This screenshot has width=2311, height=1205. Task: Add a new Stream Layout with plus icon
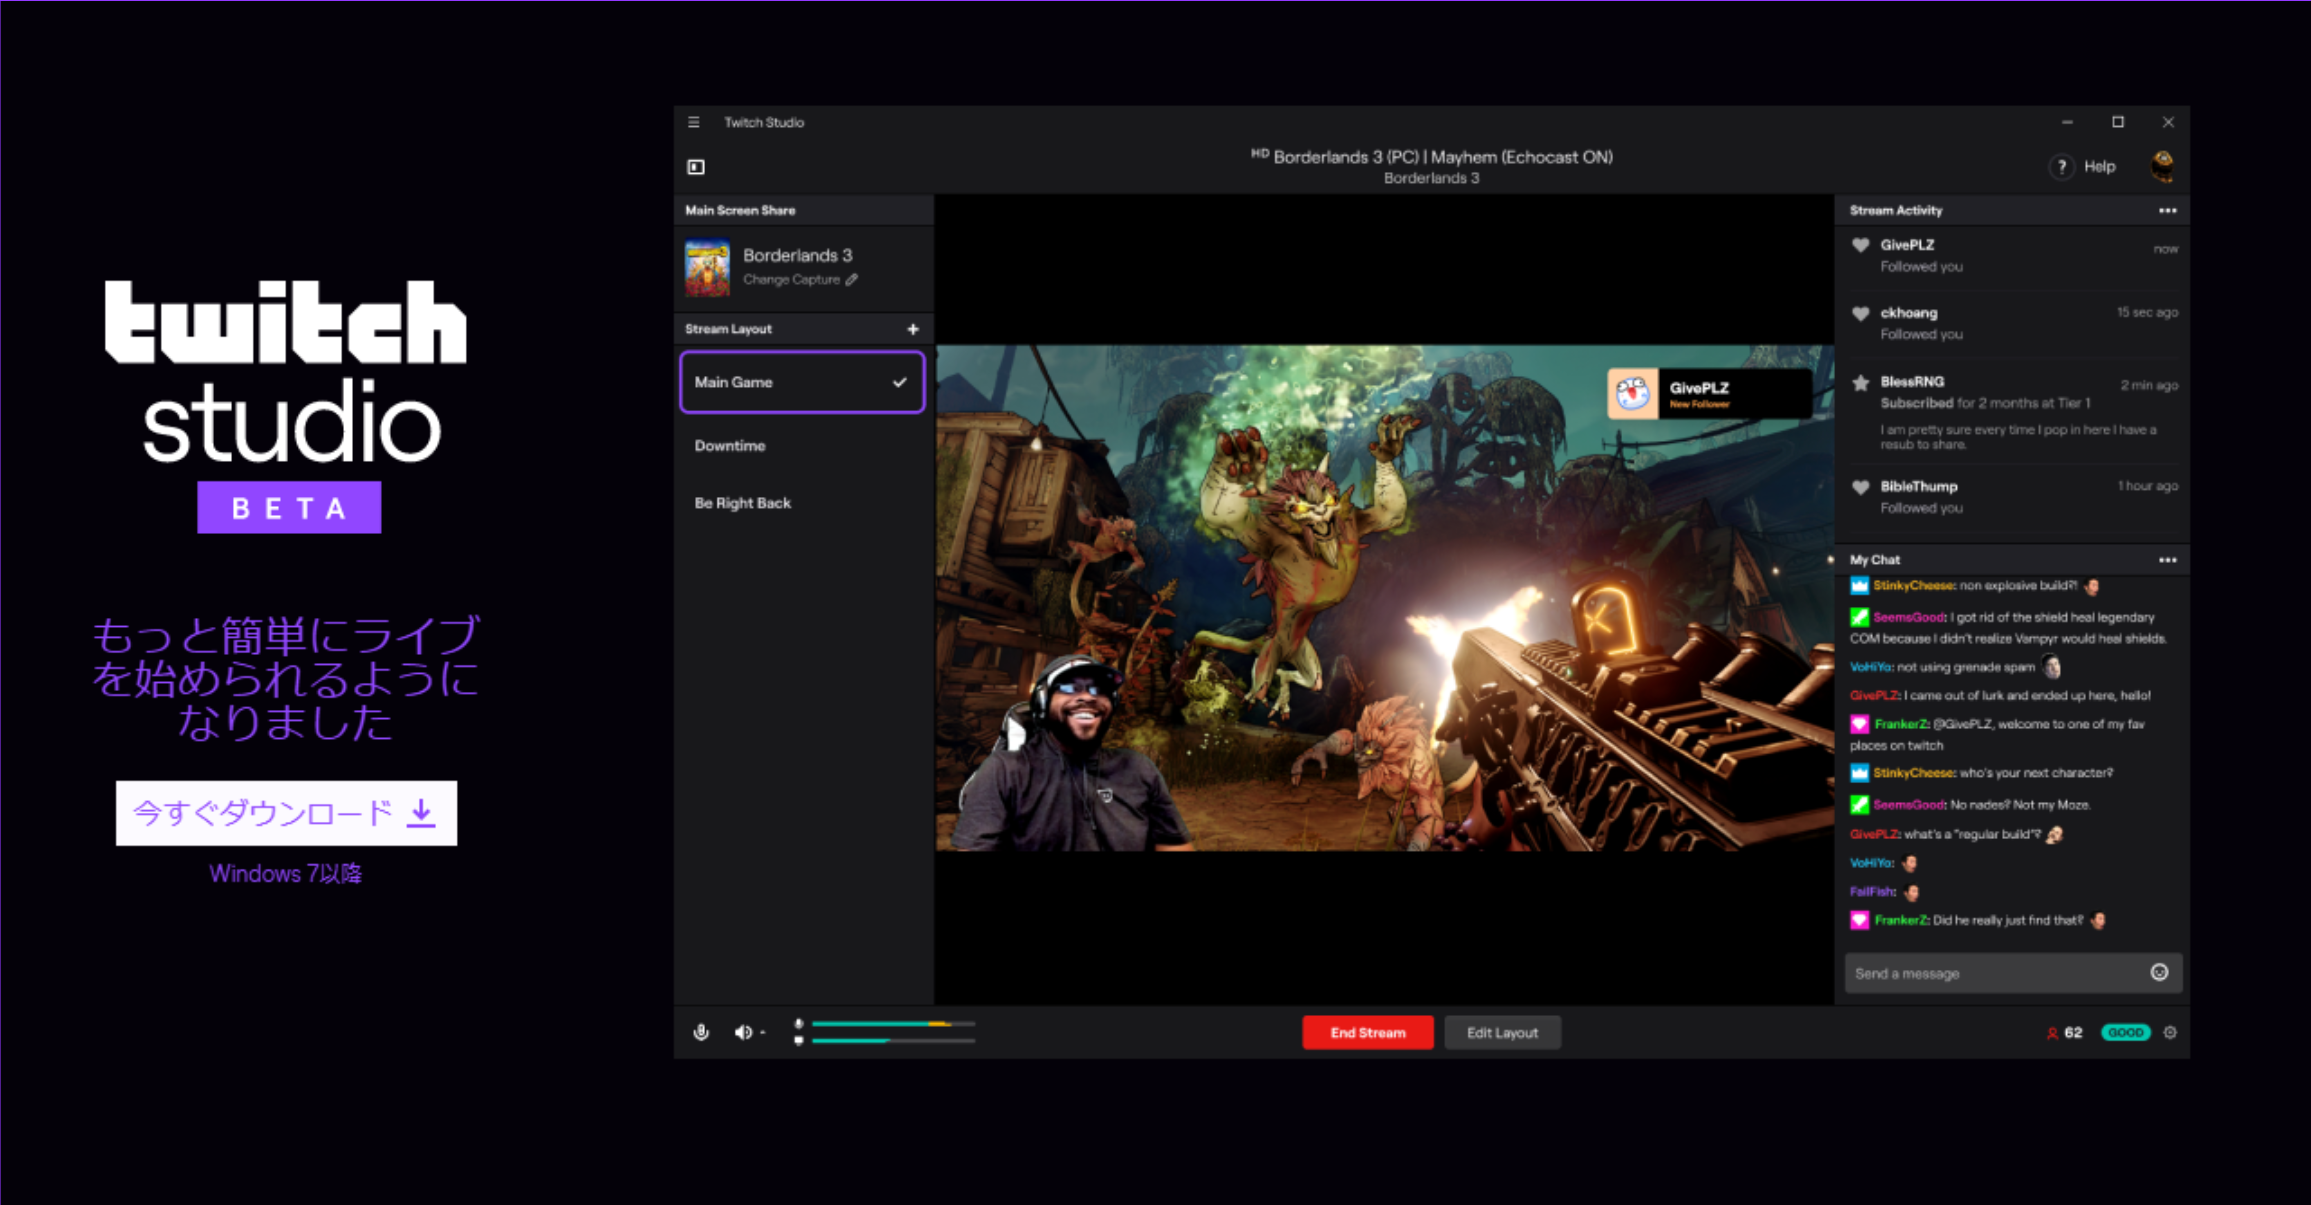tap(912, 329)
